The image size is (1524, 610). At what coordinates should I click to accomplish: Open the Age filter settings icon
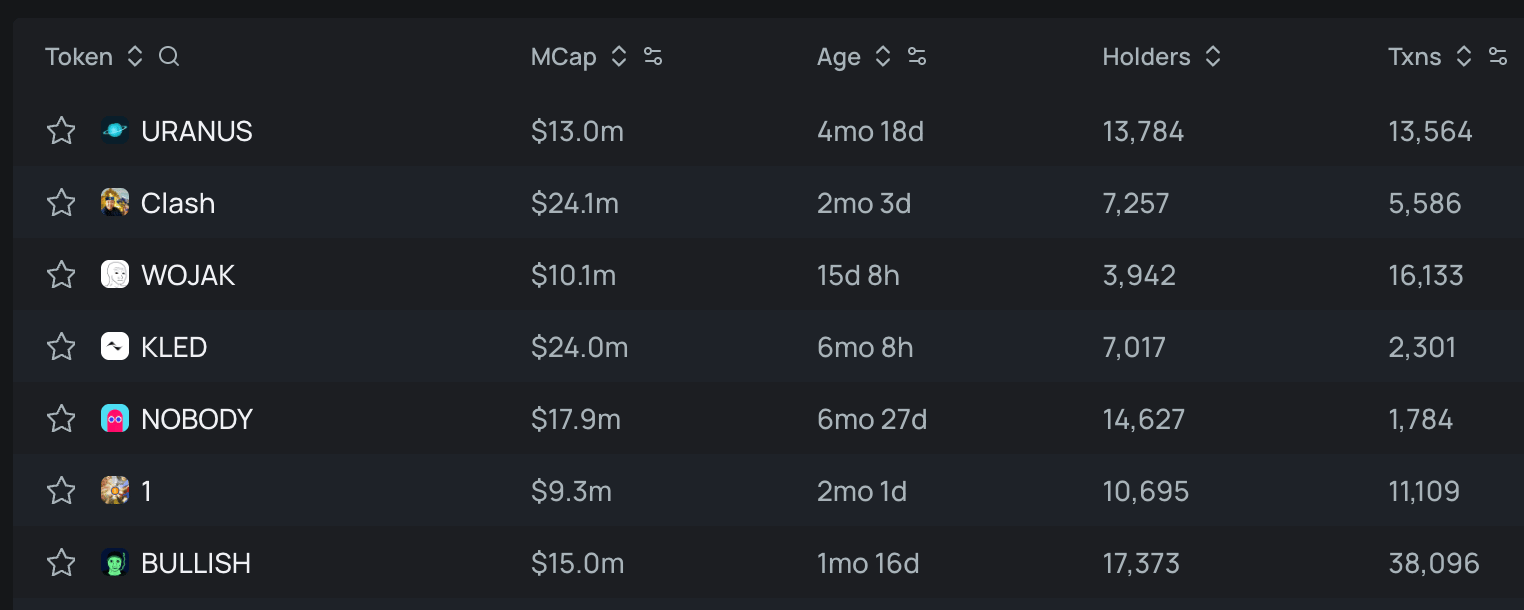917,57
